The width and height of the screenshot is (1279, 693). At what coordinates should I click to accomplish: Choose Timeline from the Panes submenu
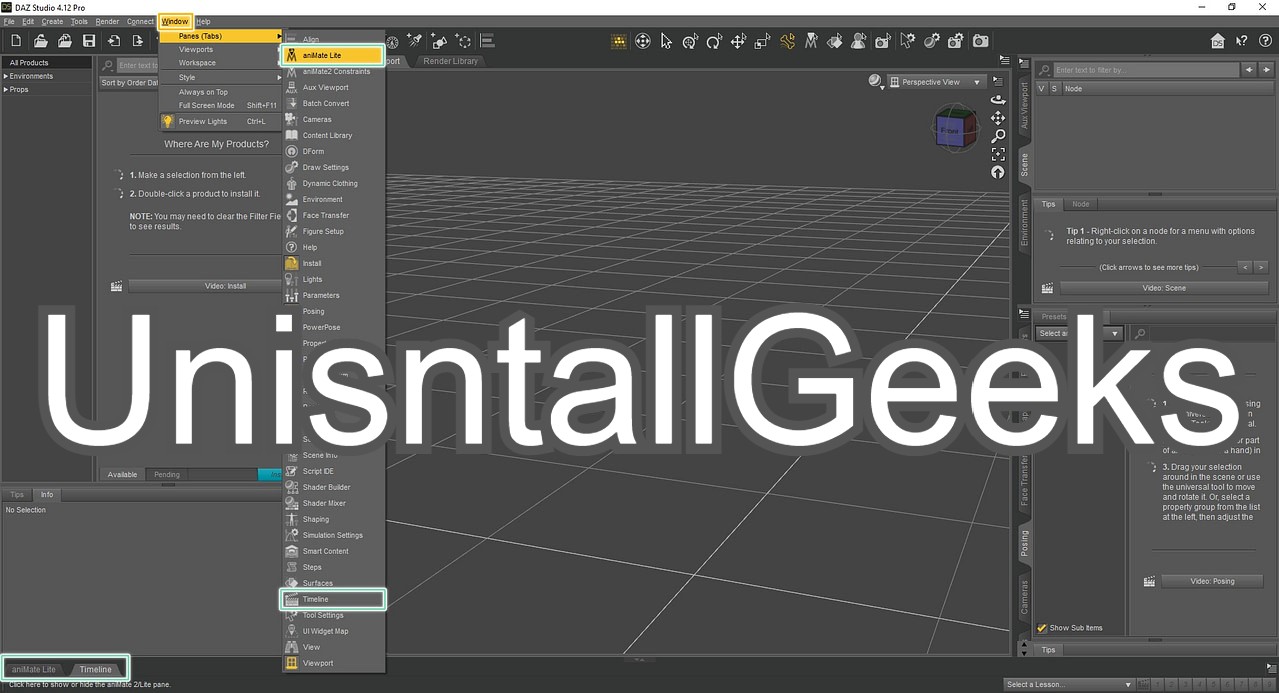coord(333,599)
